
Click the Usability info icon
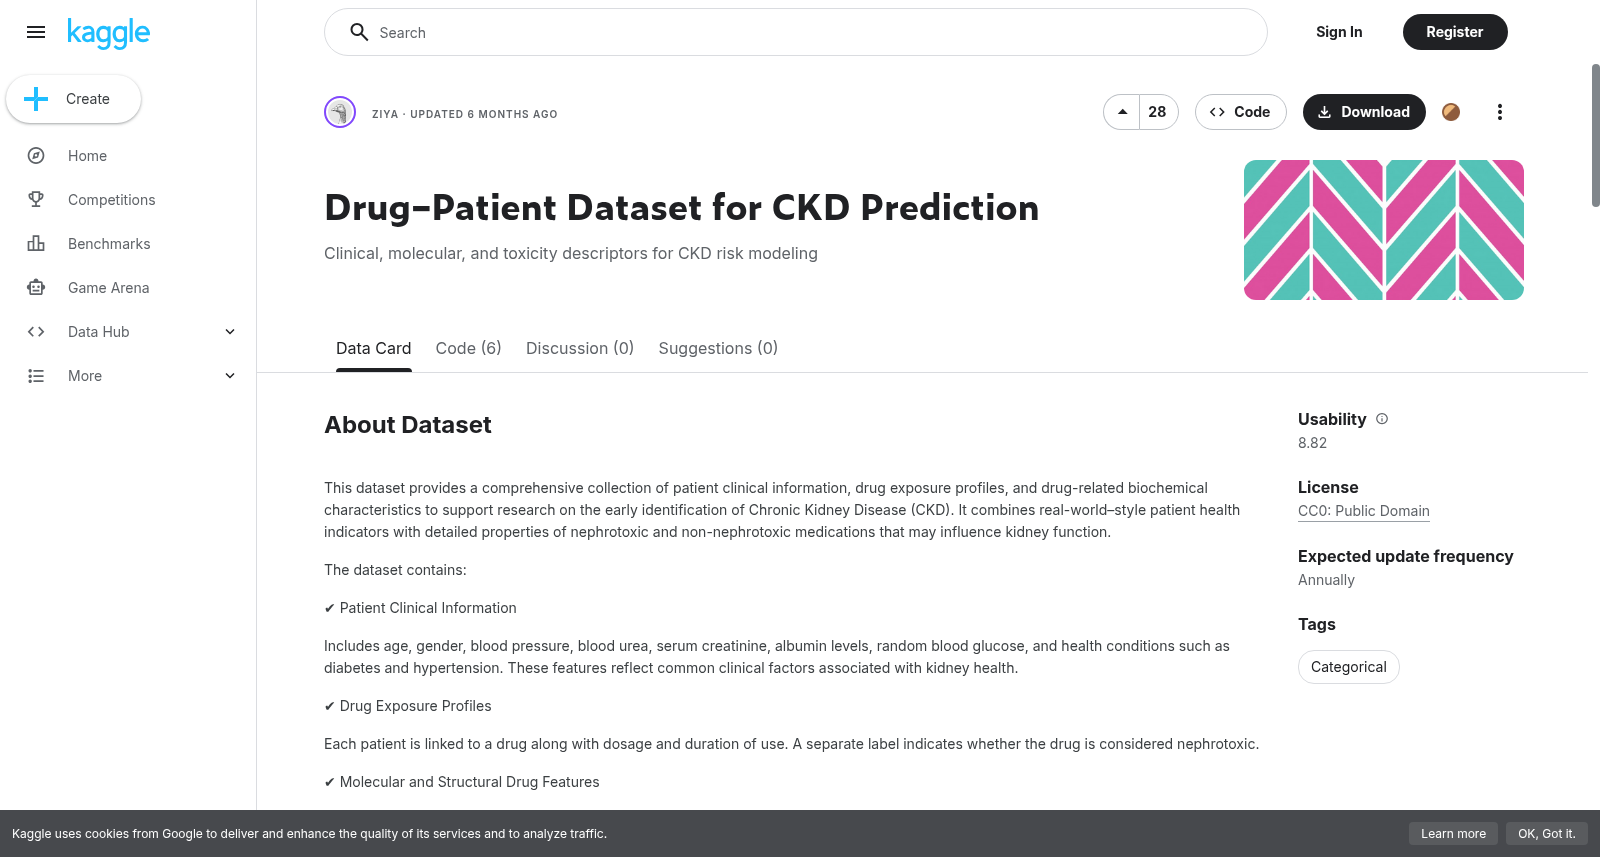coord(1382,419)
